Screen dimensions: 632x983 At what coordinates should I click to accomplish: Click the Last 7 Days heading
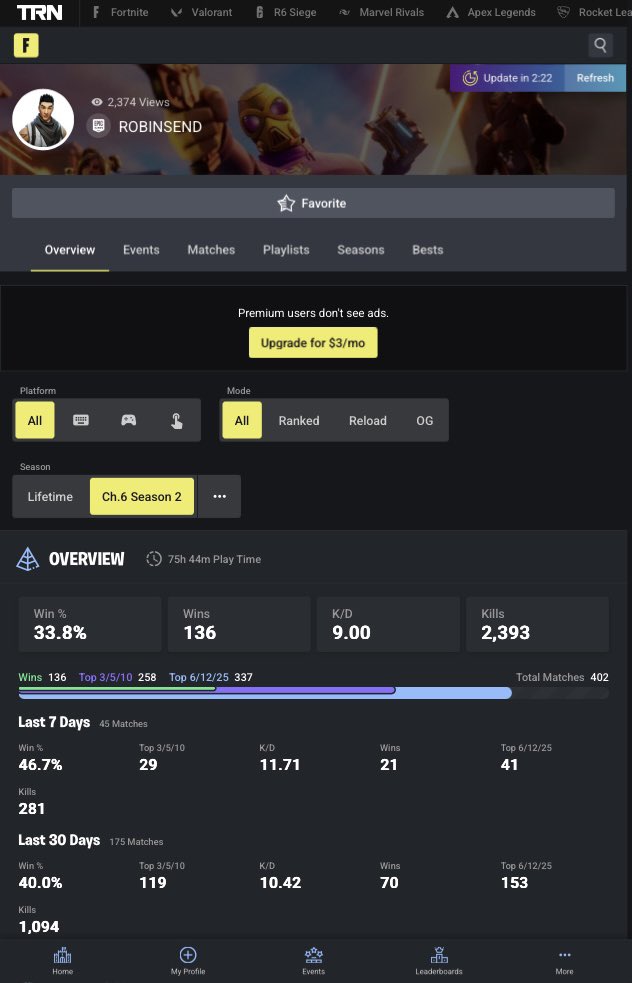54,722
